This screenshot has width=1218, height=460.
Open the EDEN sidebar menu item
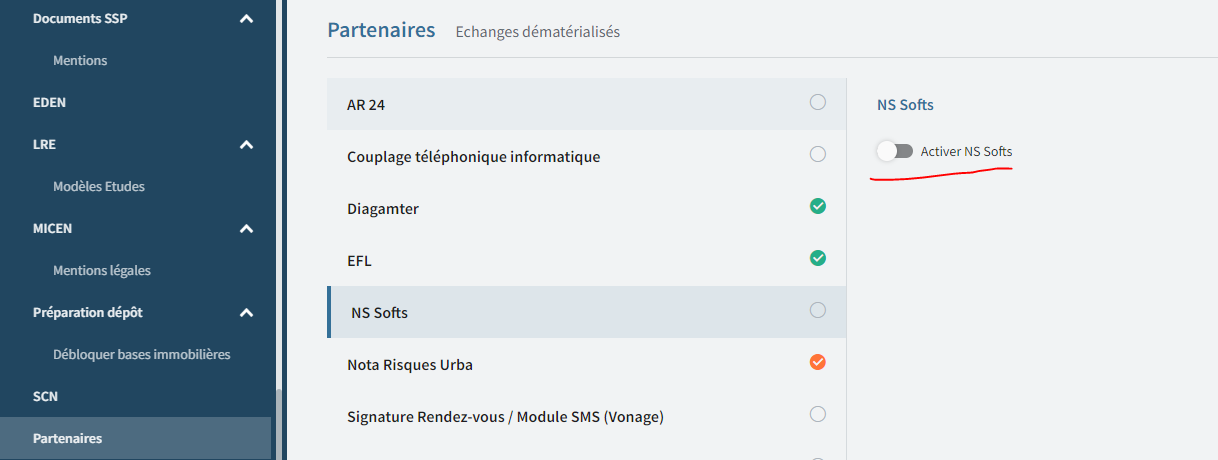(50, 102)
